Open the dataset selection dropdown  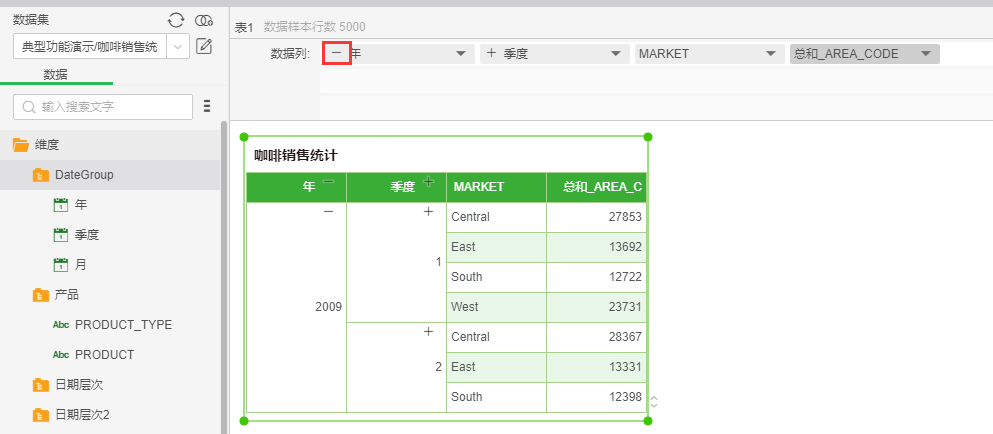[178, 46]
